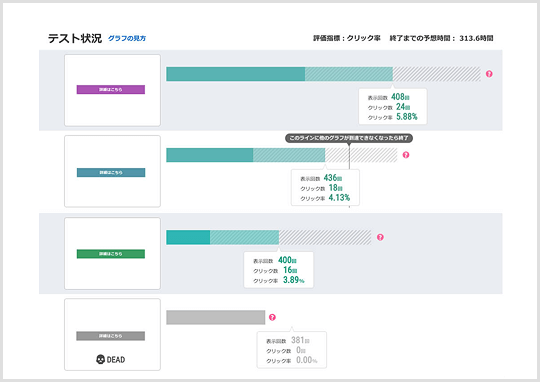
Task: Click the solid teal segment of top bar
Action: [x=236, y=74]
